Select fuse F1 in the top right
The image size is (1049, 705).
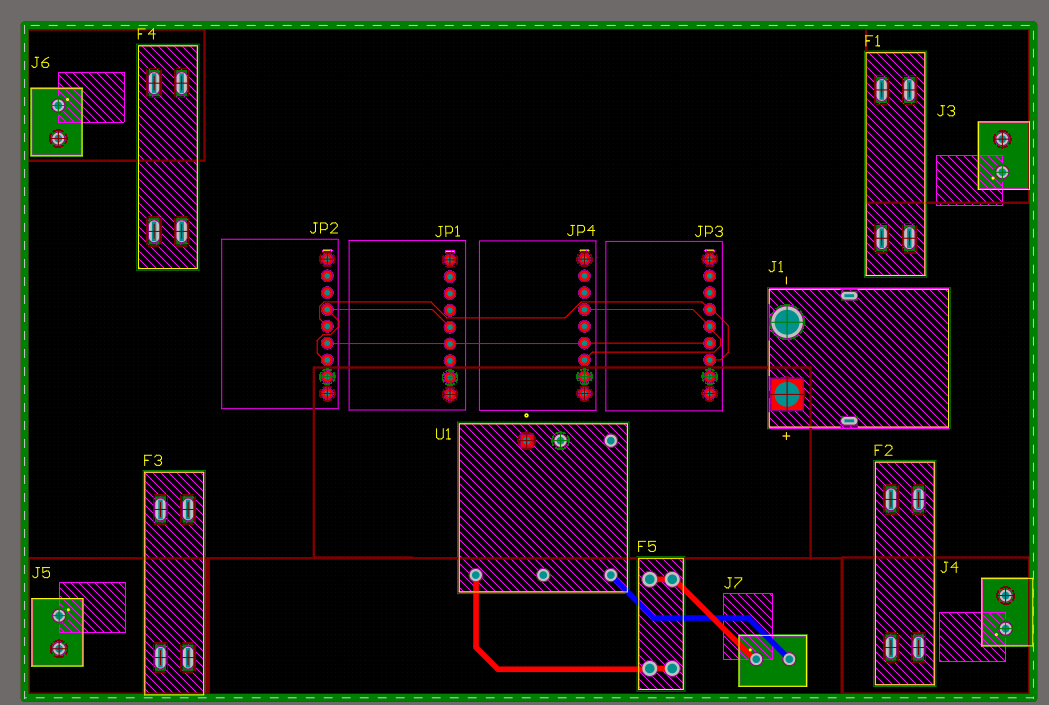click(x=895, y=160)
